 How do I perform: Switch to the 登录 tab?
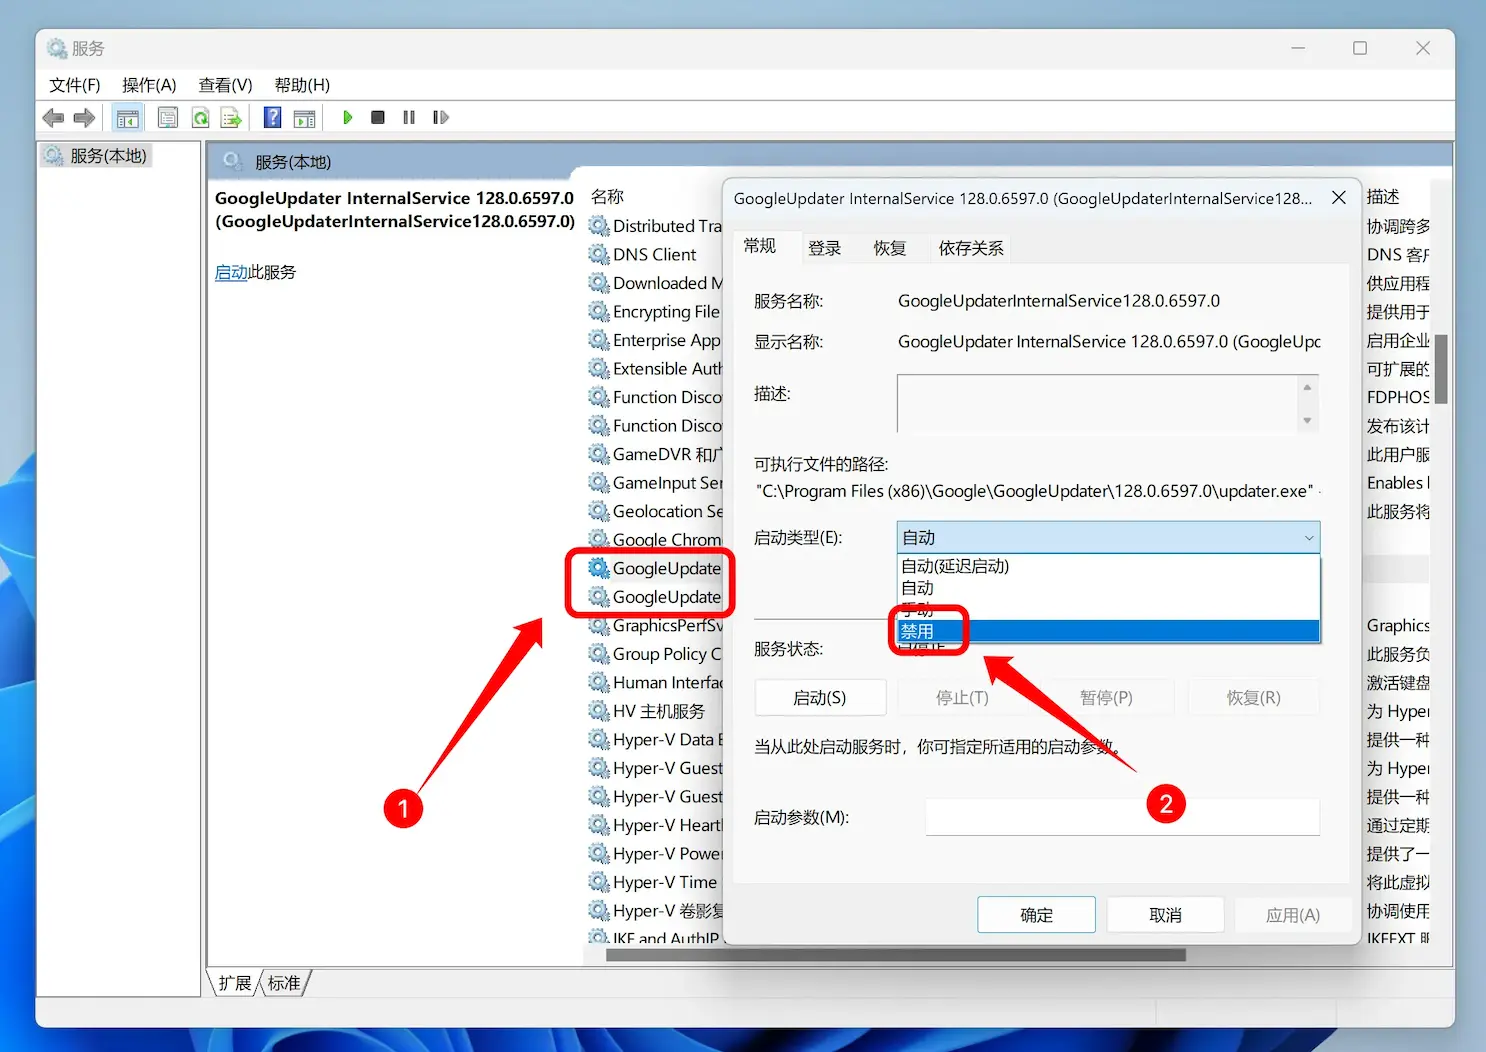point(825,248)
